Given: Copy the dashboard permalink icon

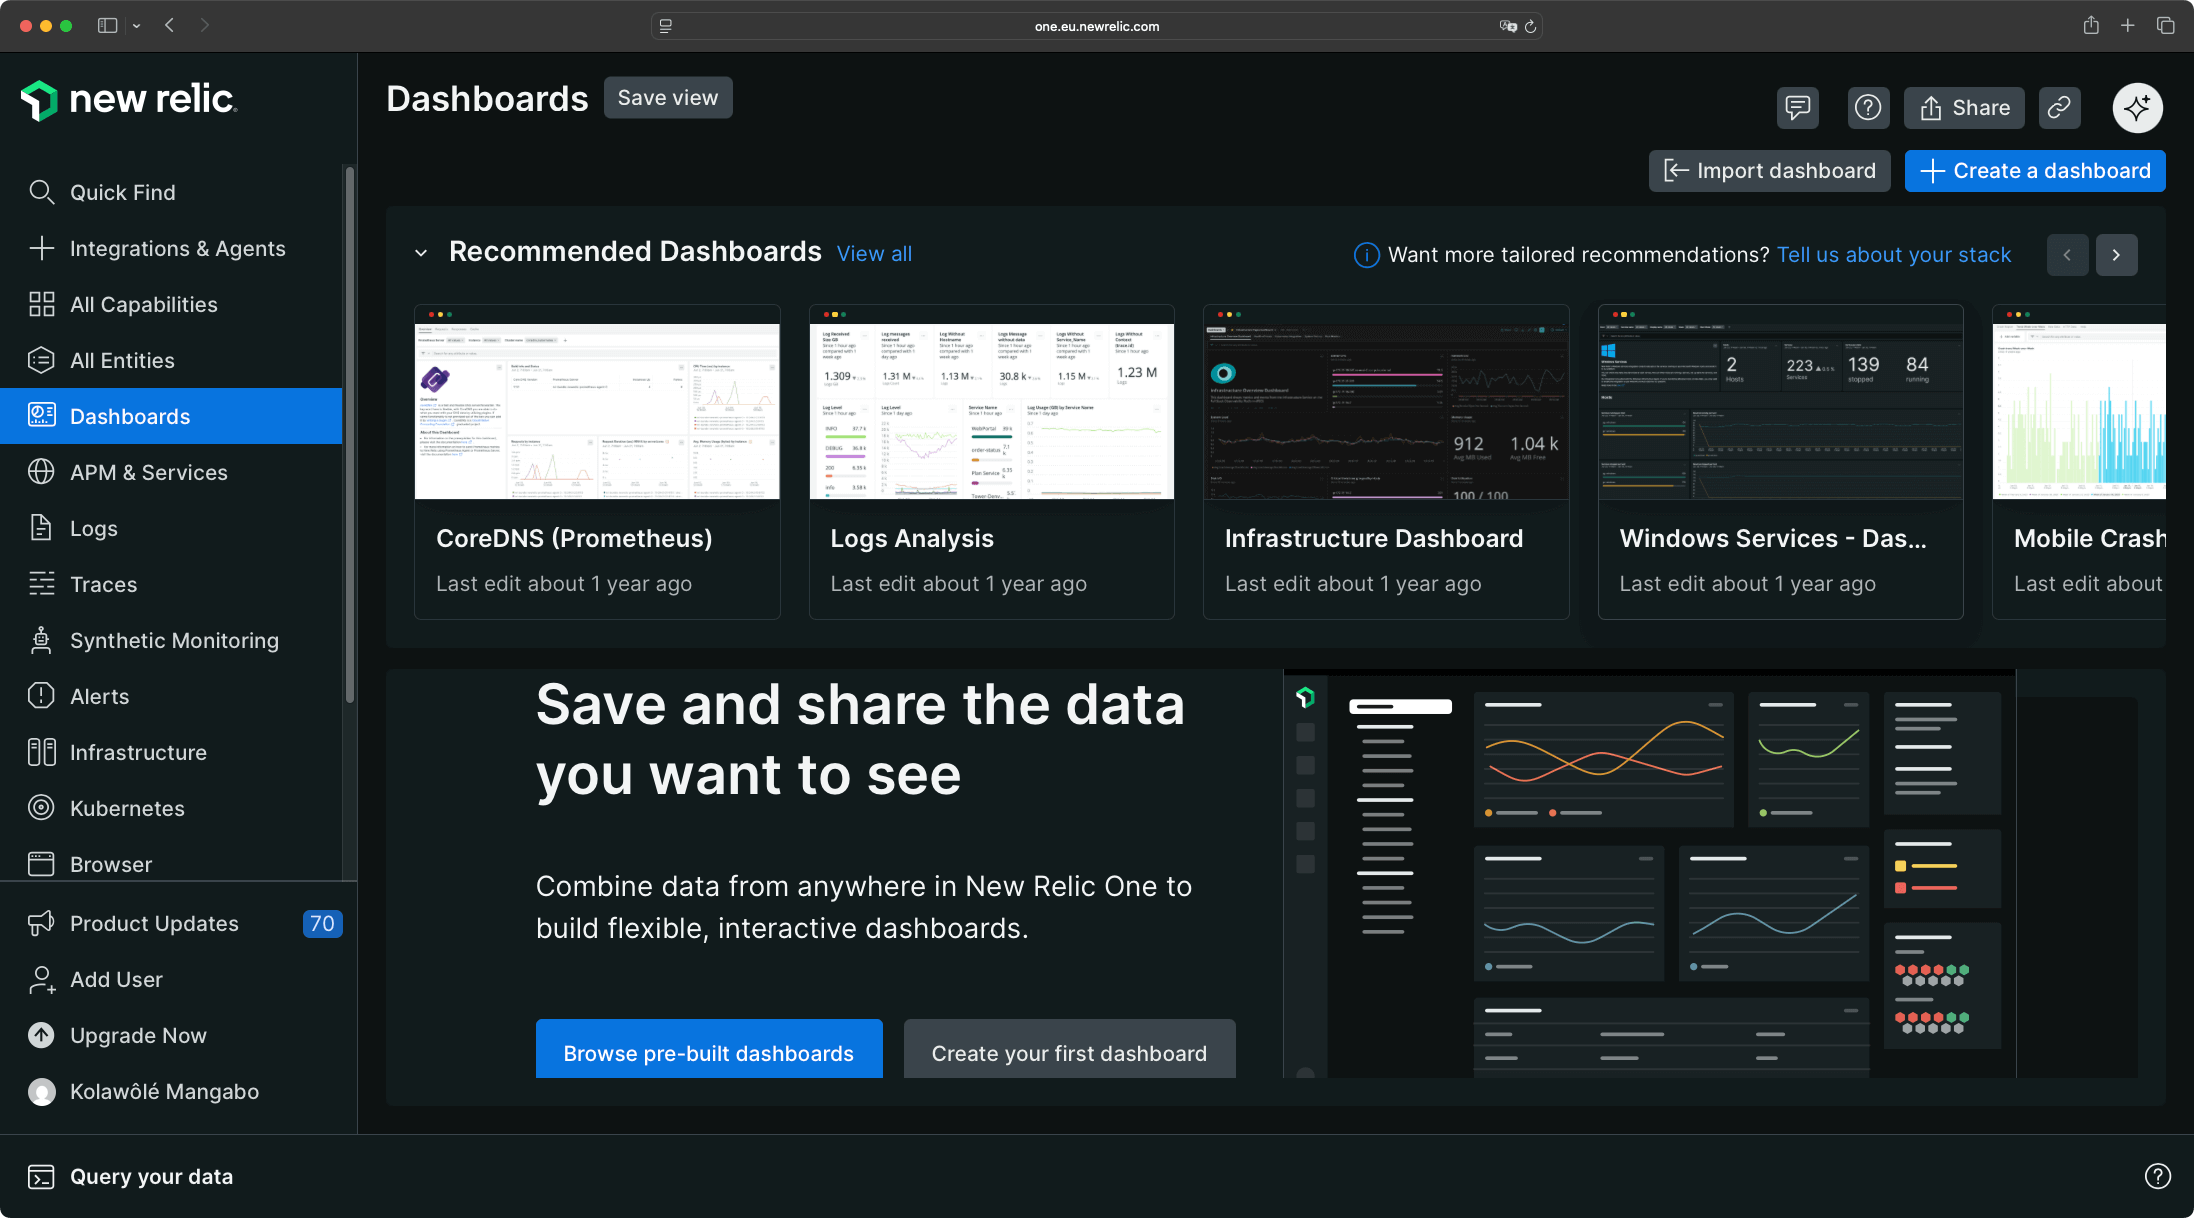Looking at the screenshot, I should 2059,107.
